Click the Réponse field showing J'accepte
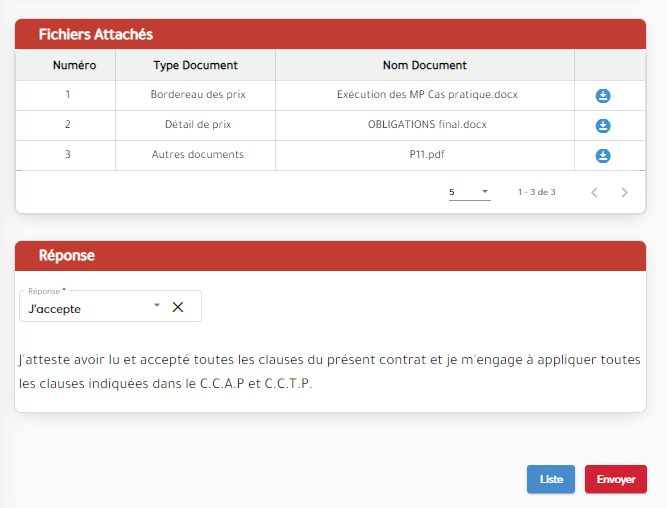This screenshot has width=667, height=508. point(85,309)
